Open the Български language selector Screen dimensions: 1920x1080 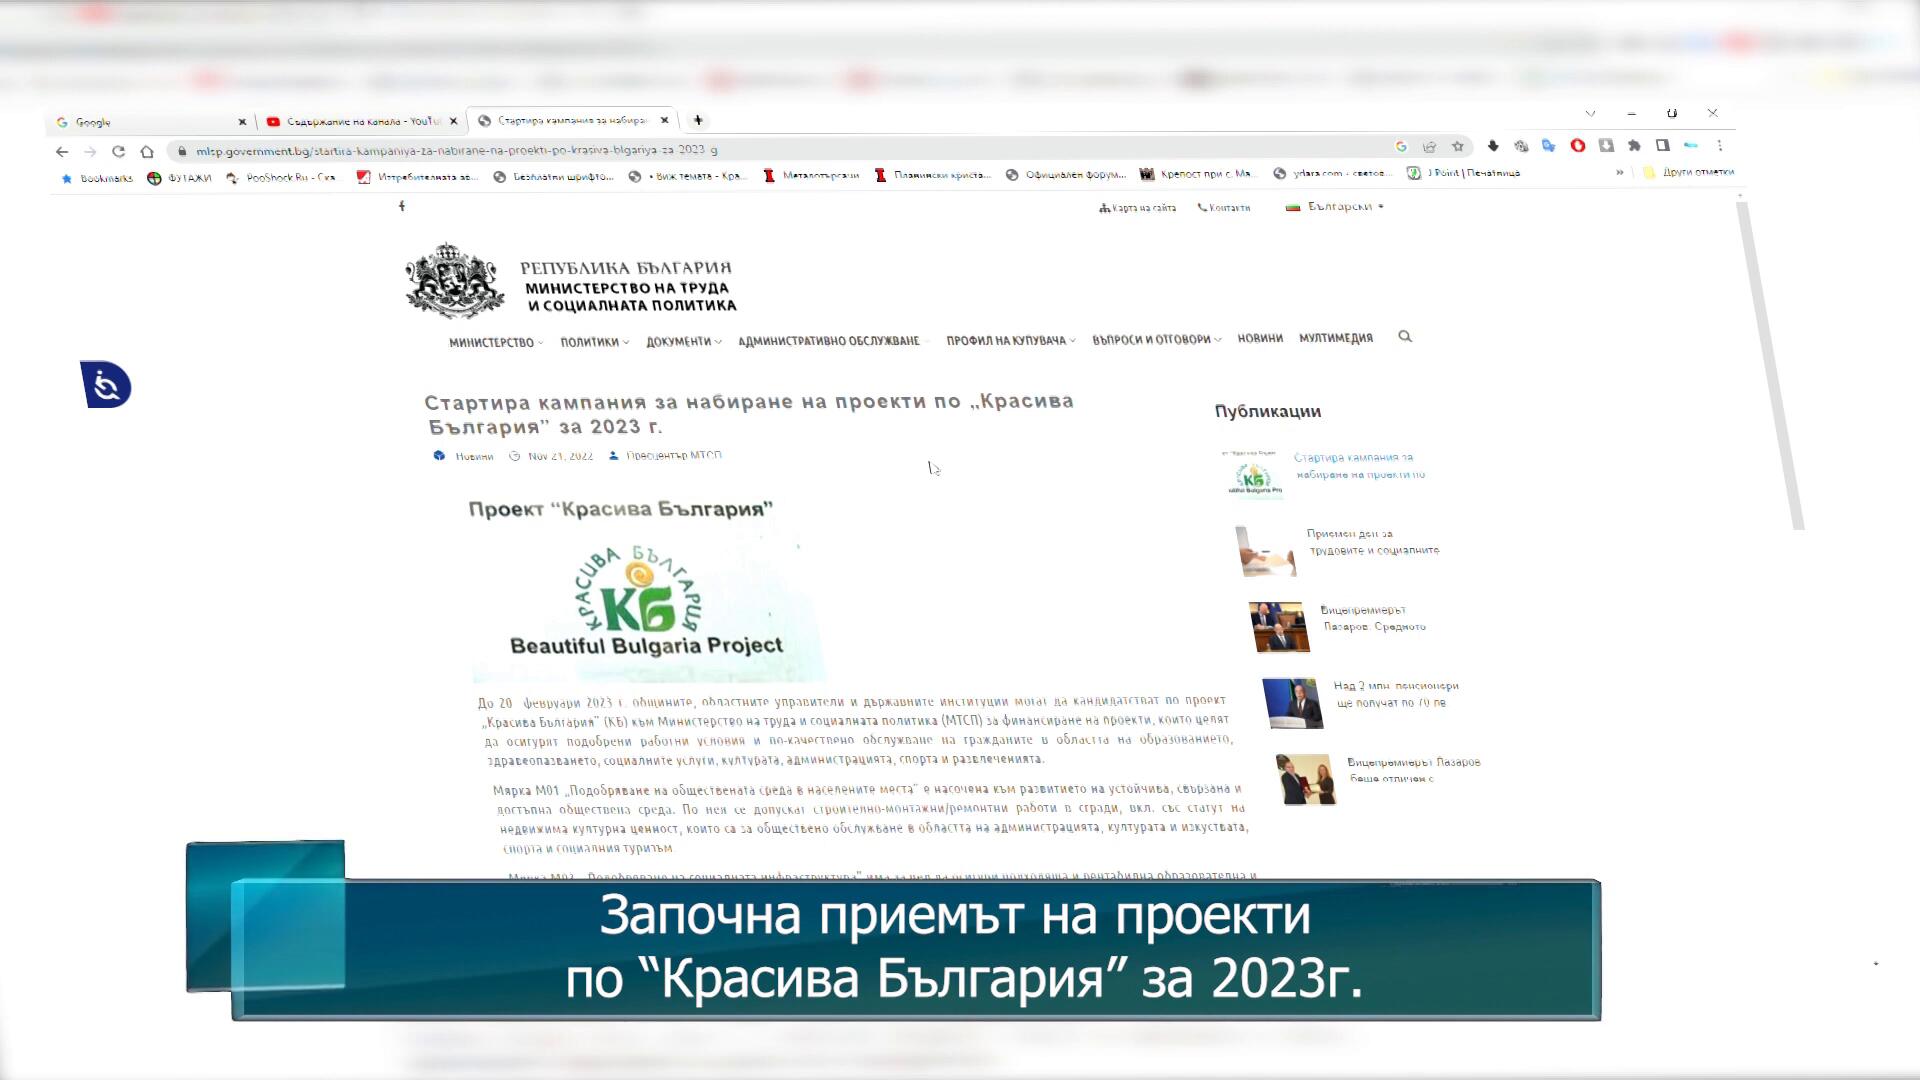click(x=1338, y=207)
